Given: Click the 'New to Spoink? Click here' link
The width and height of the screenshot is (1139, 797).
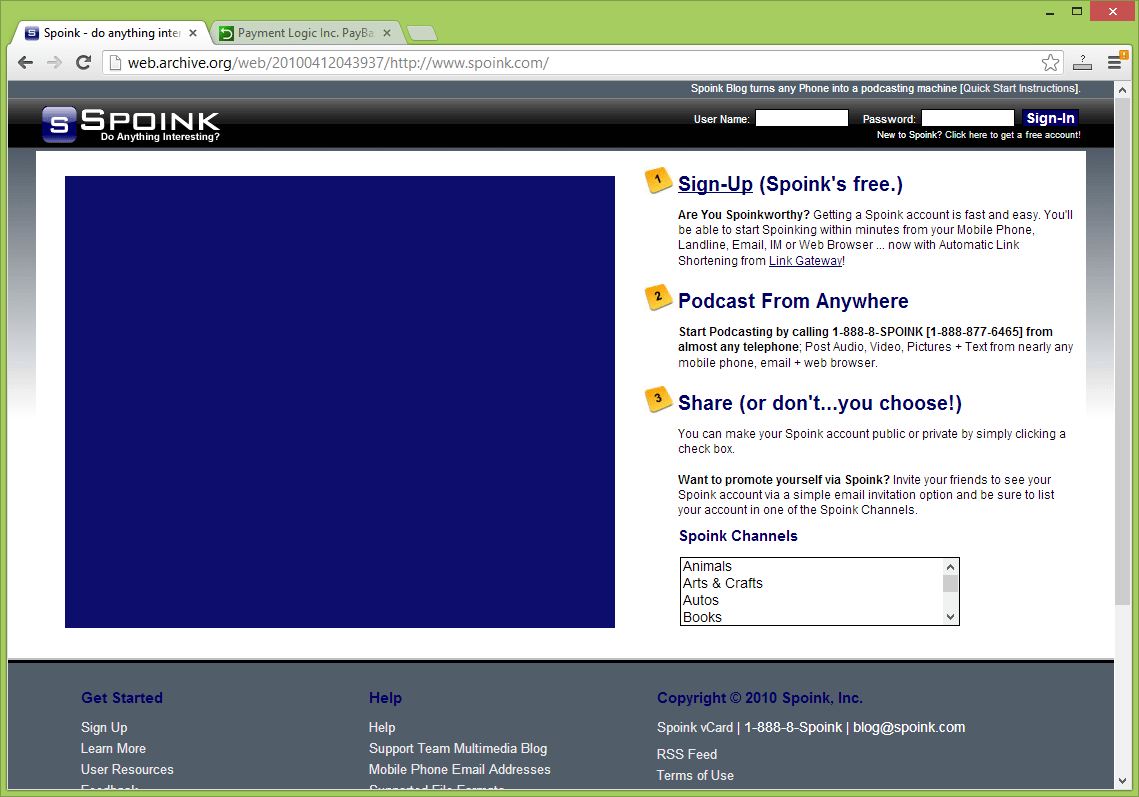Looking at the screenshot, I should click(x=978, y=135).
